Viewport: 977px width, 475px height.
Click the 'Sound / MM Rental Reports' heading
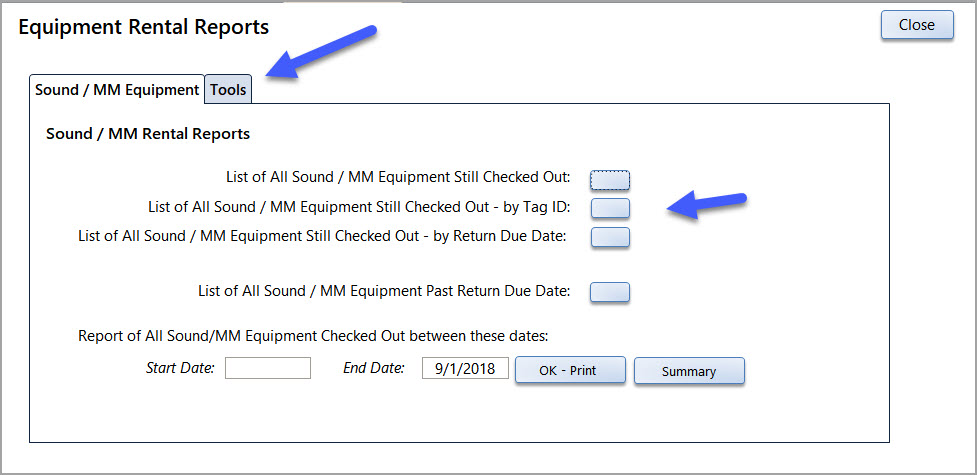pyautogui.click(x=148, y=133)
